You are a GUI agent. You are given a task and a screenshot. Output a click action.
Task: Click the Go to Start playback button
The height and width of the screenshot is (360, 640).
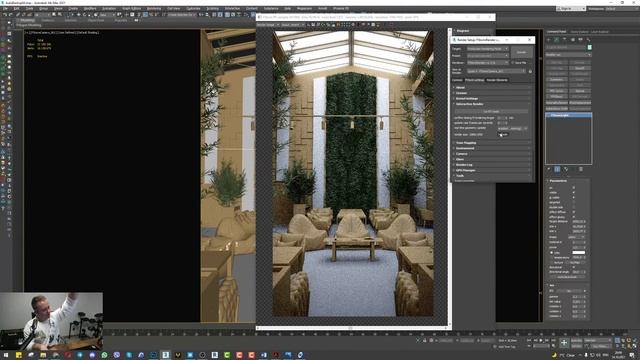pyautogui.click(x=529, y=340)
